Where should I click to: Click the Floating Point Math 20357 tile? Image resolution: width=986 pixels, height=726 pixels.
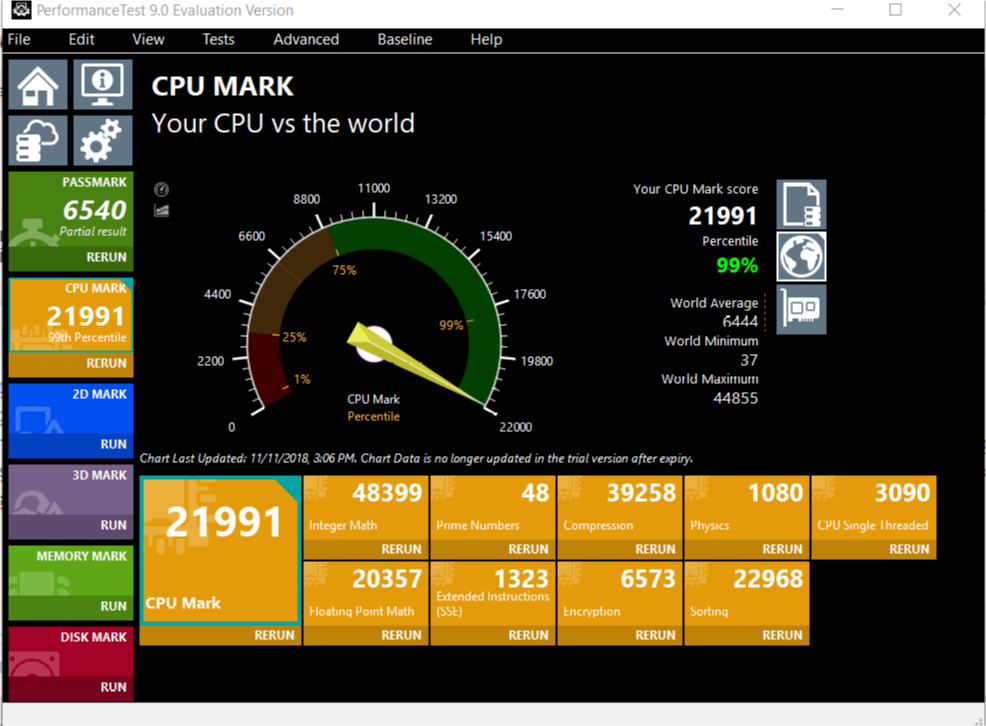tap(366, 594)
